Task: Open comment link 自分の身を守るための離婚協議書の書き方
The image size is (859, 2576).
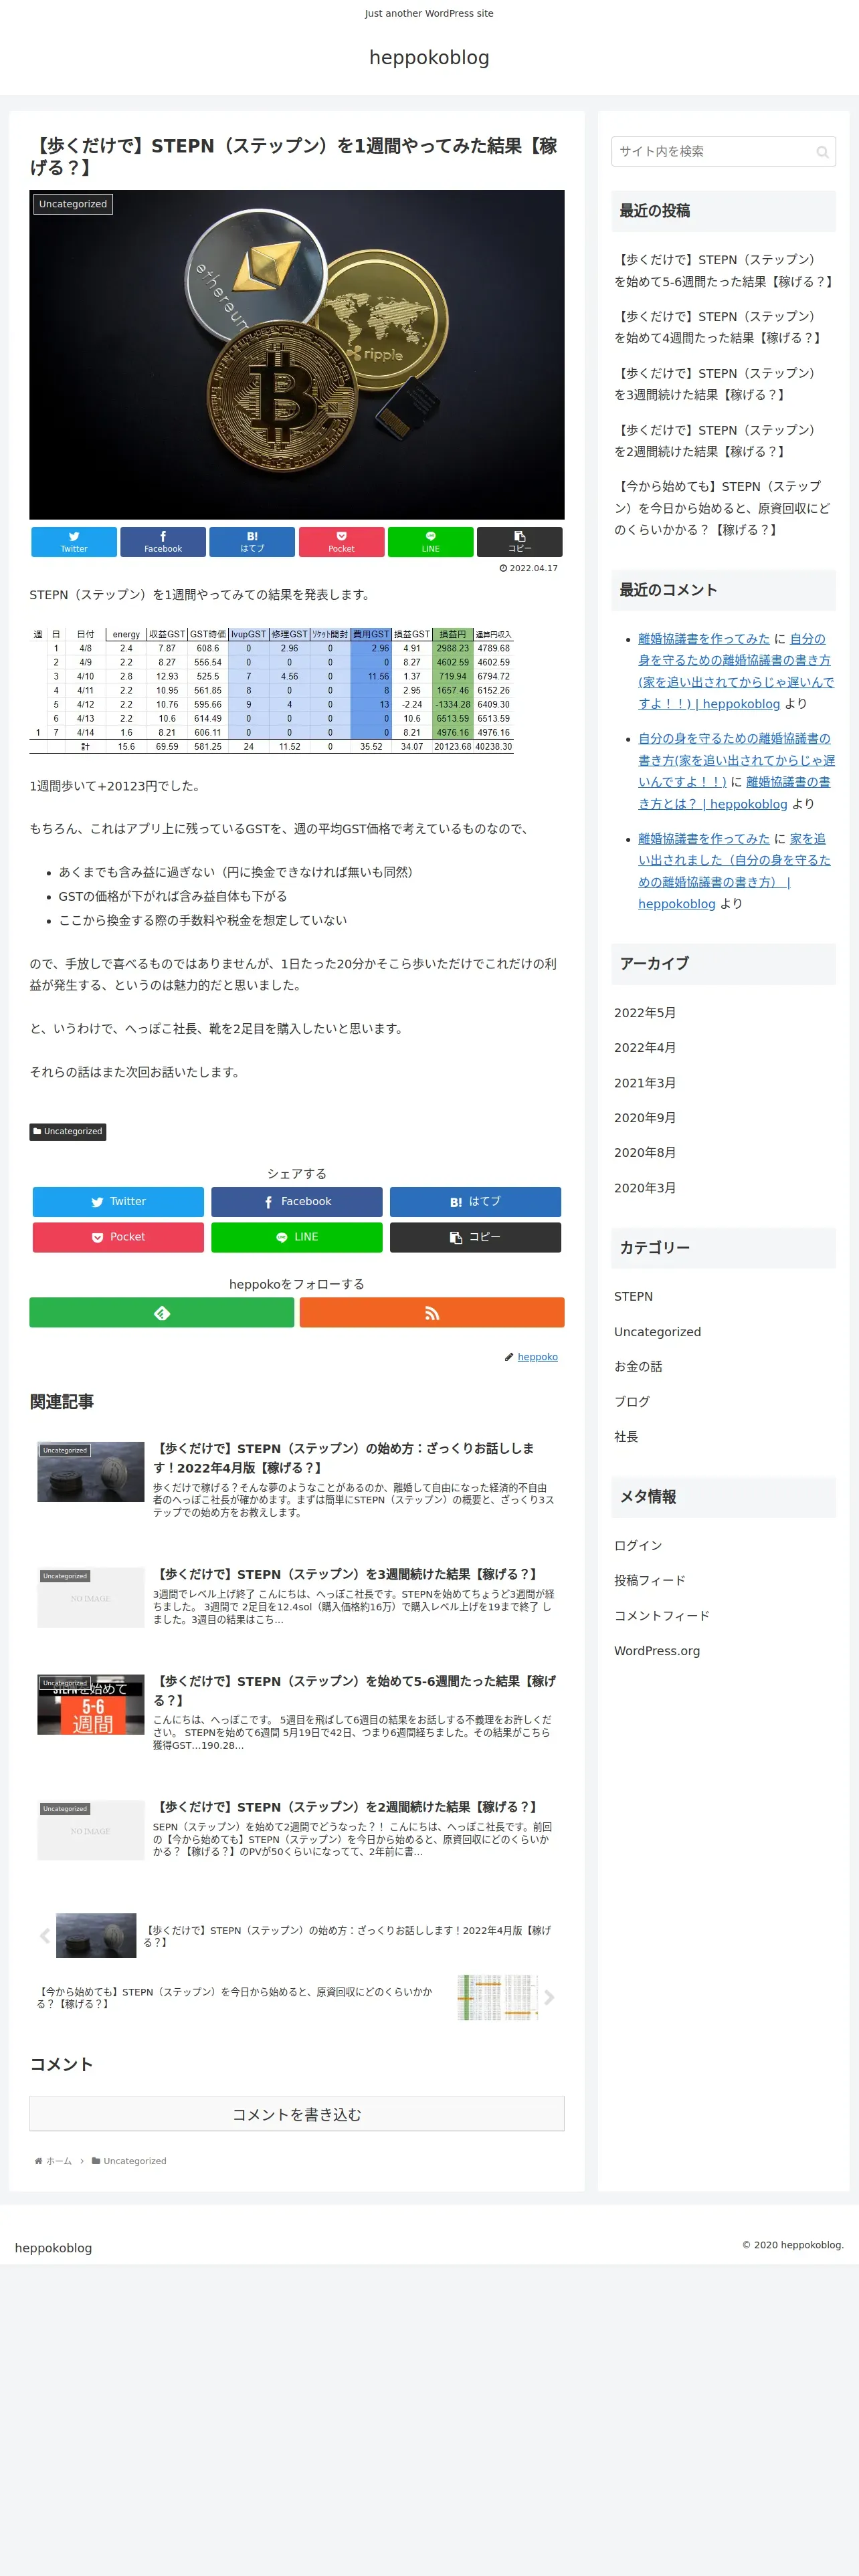Action: [x=735, y=761]
